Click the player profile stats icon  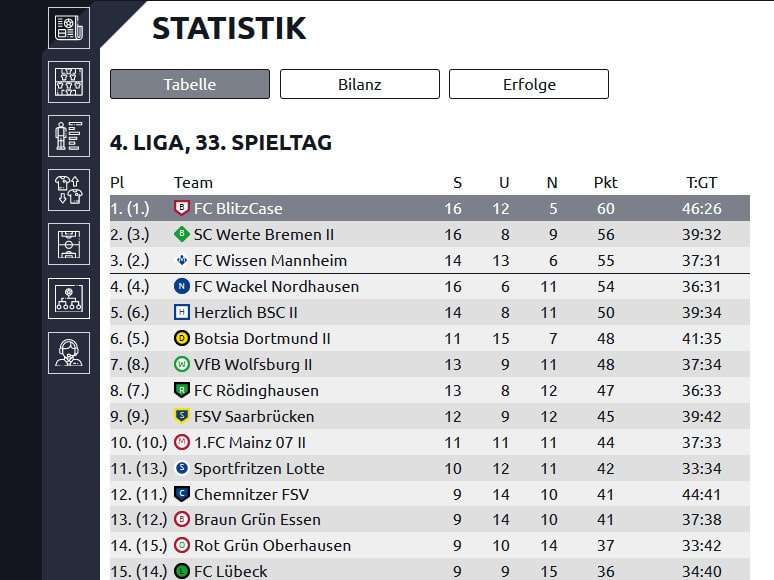[x=69, y=136]
